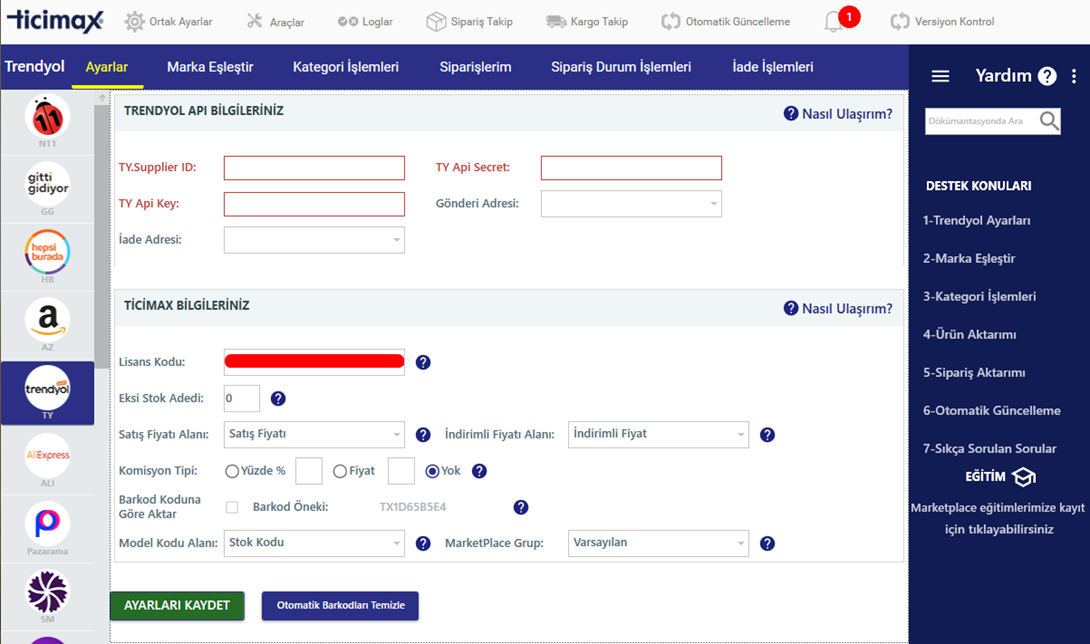1090x644 pixels.
Task: Open the İade Adresi dropdown
Action: point(314,240)
